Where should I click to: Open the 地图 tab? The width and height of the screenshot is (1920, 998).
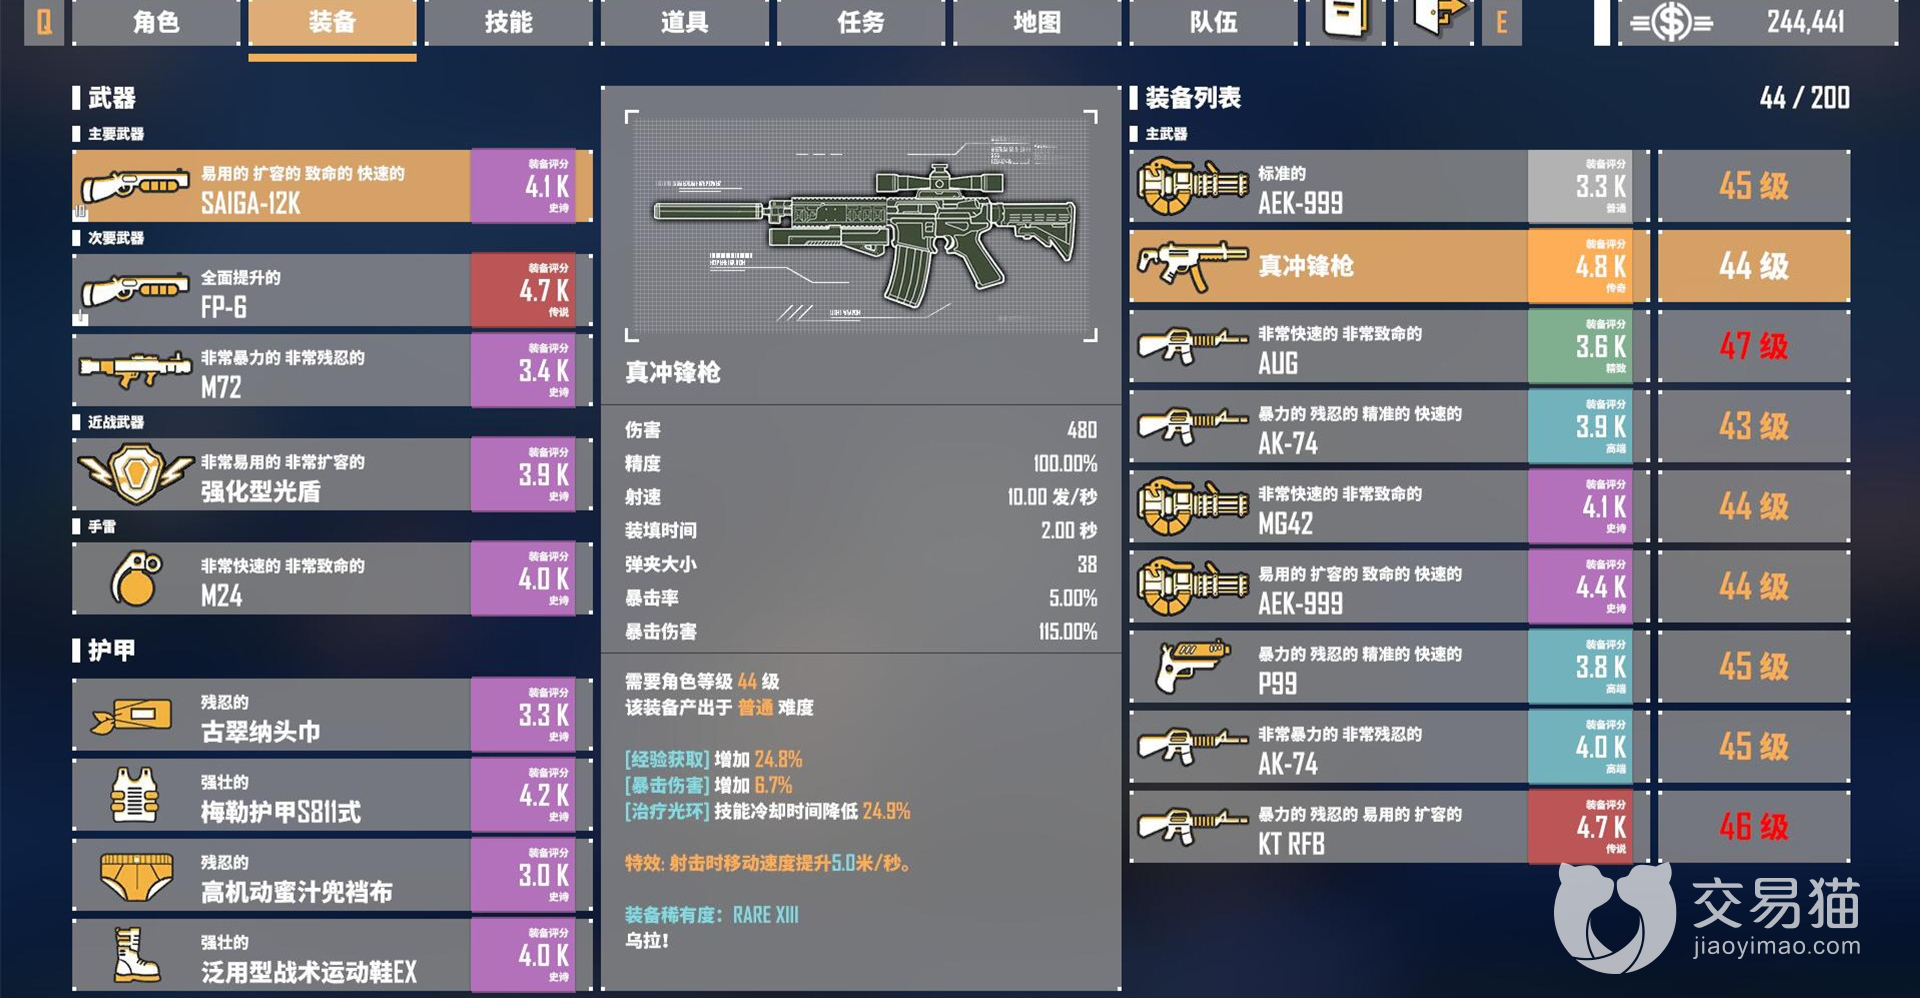point(1037,22)
